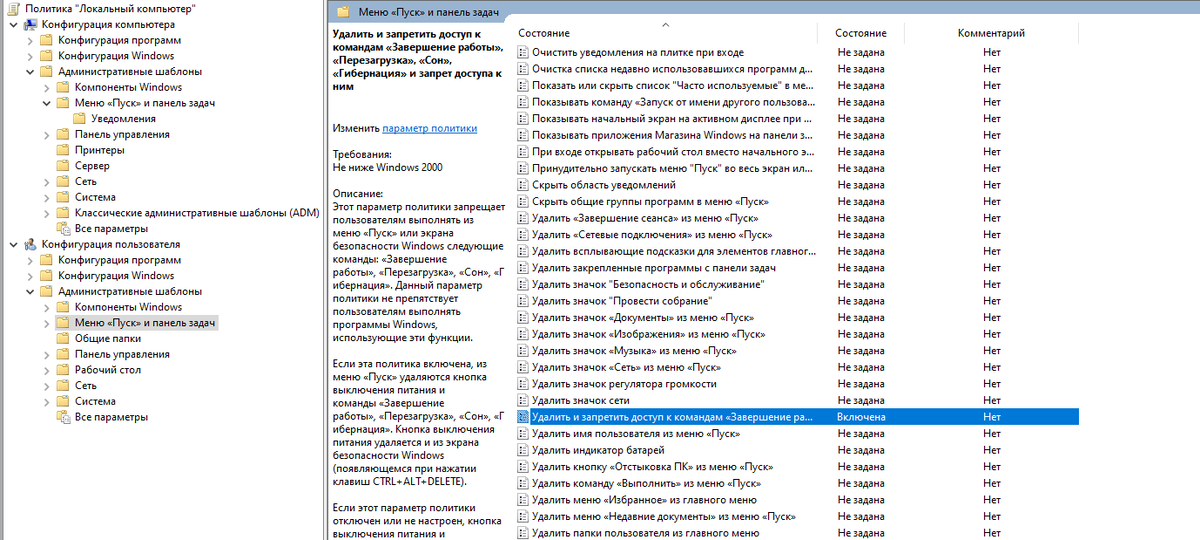Click «Включена» state of highlighted policy

pyautogui.click(x=861, y=417)
